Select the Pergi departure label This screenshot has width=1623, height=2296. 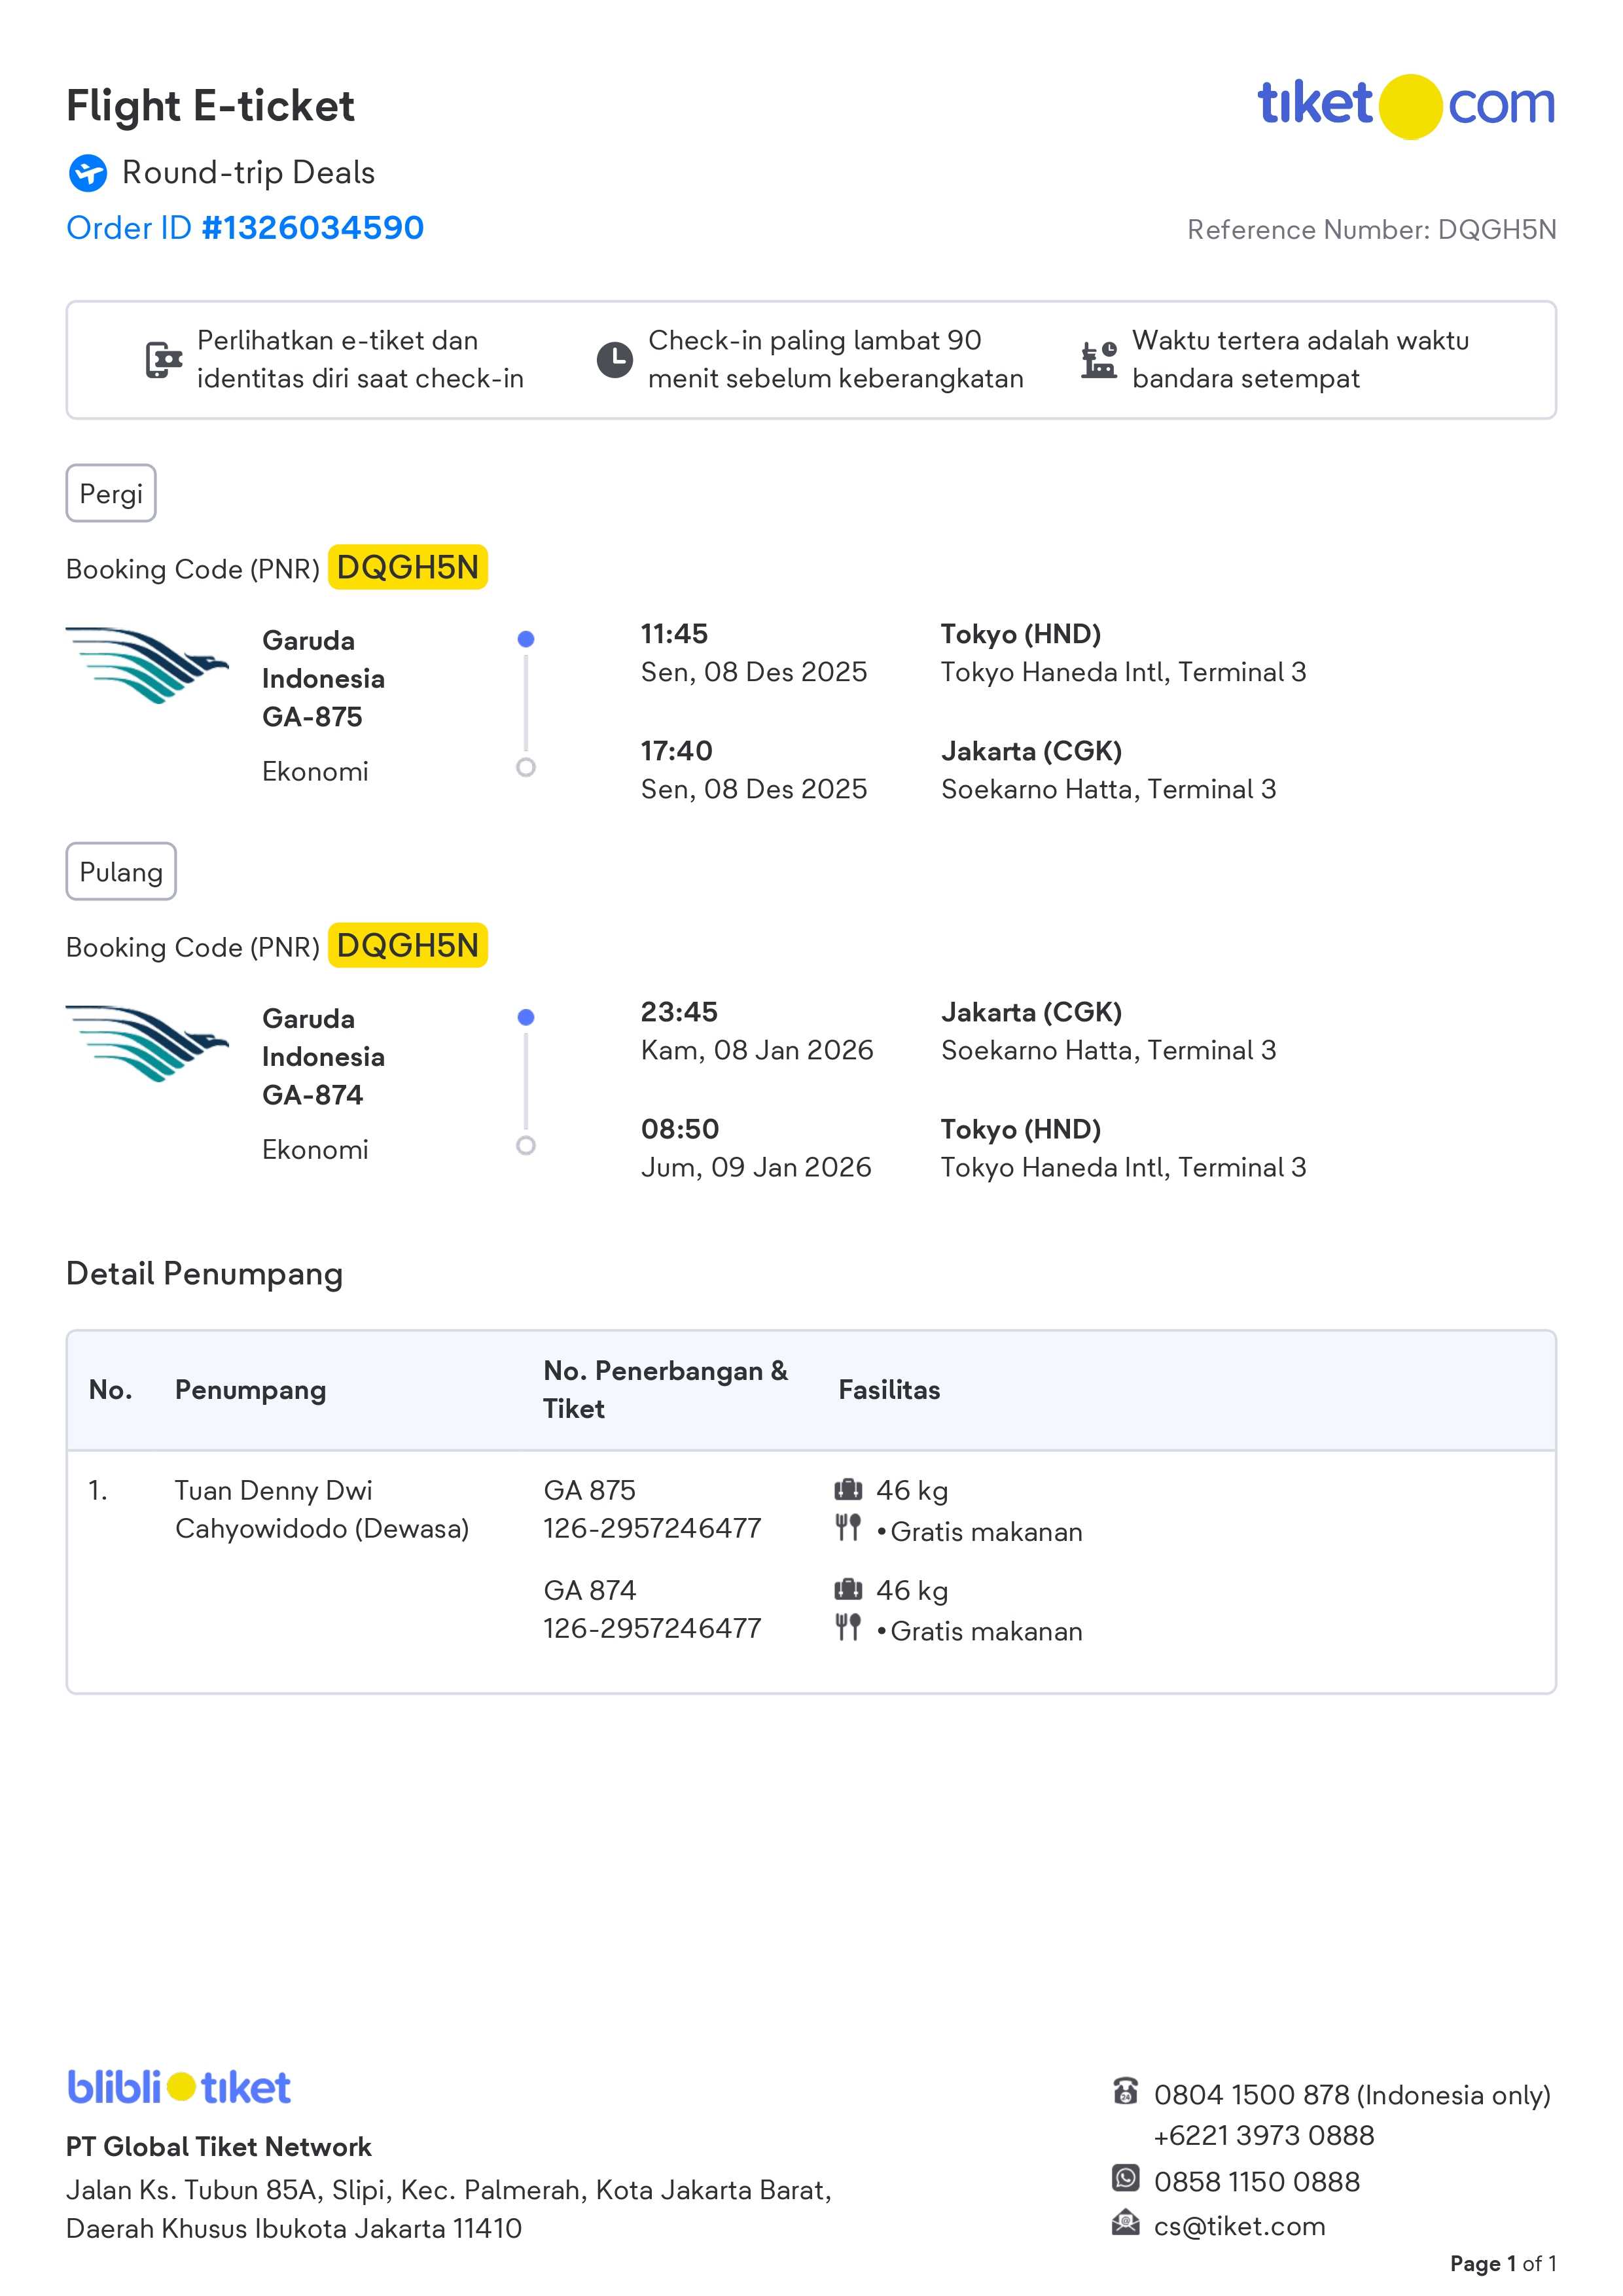pos(111,493)
